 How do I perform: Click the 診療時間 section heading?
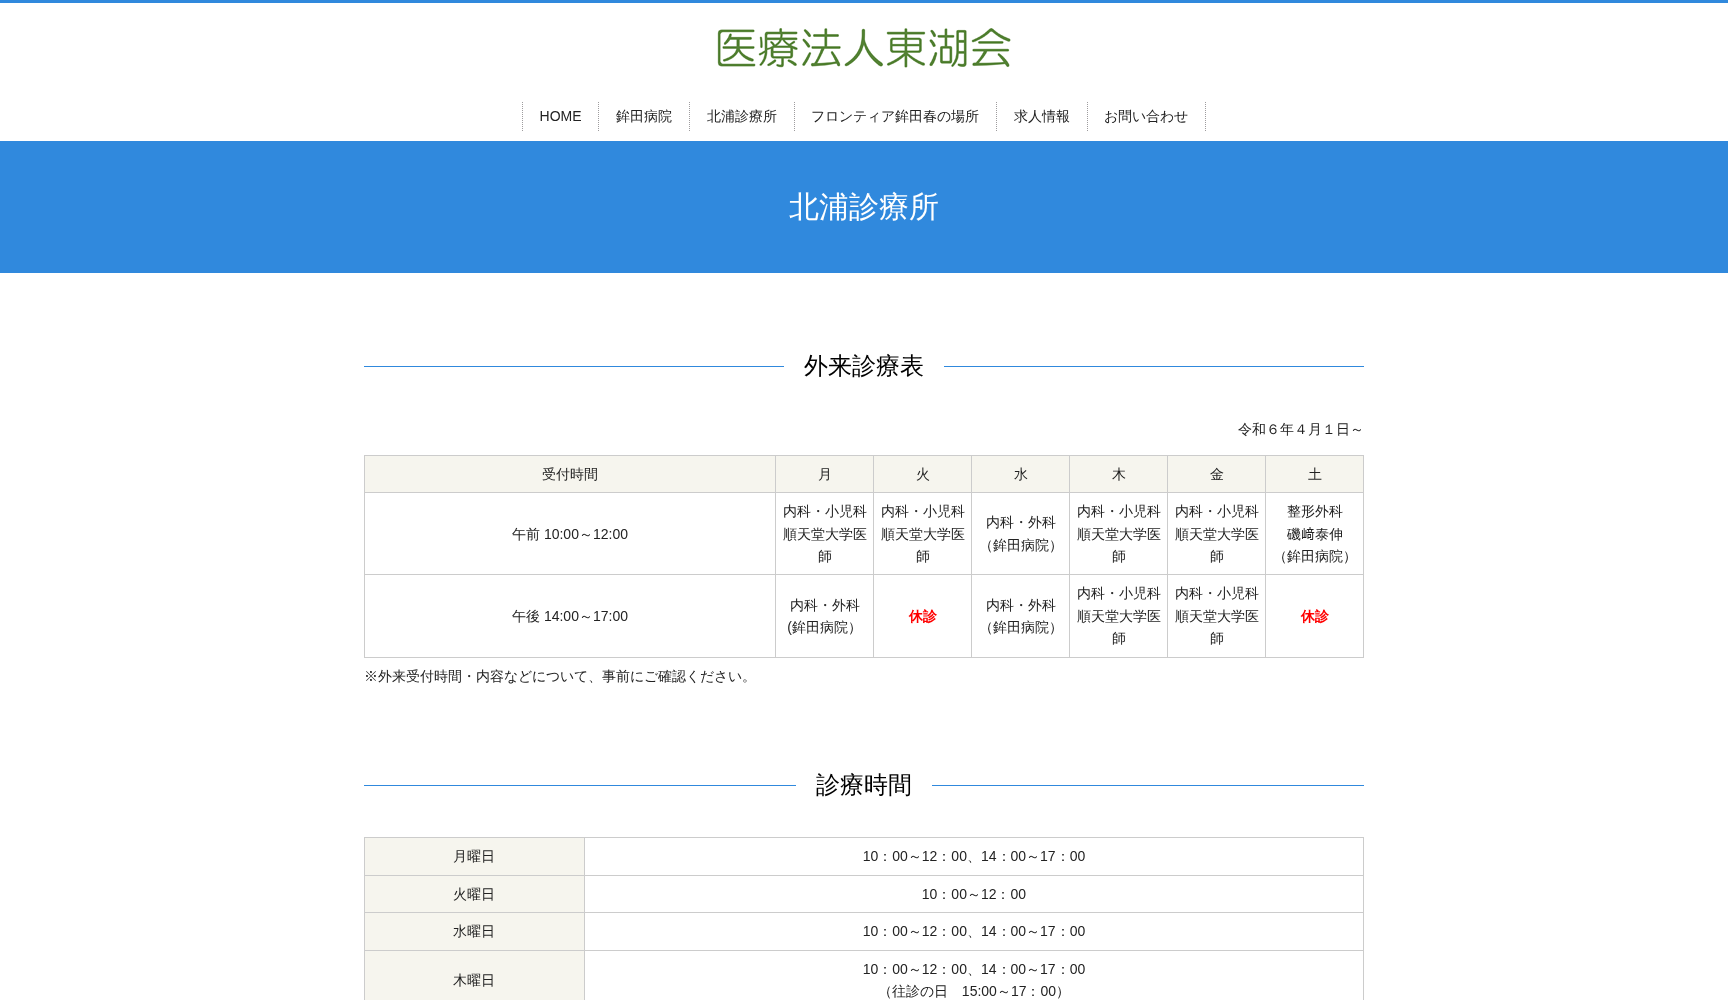click(x=862, y=786)
